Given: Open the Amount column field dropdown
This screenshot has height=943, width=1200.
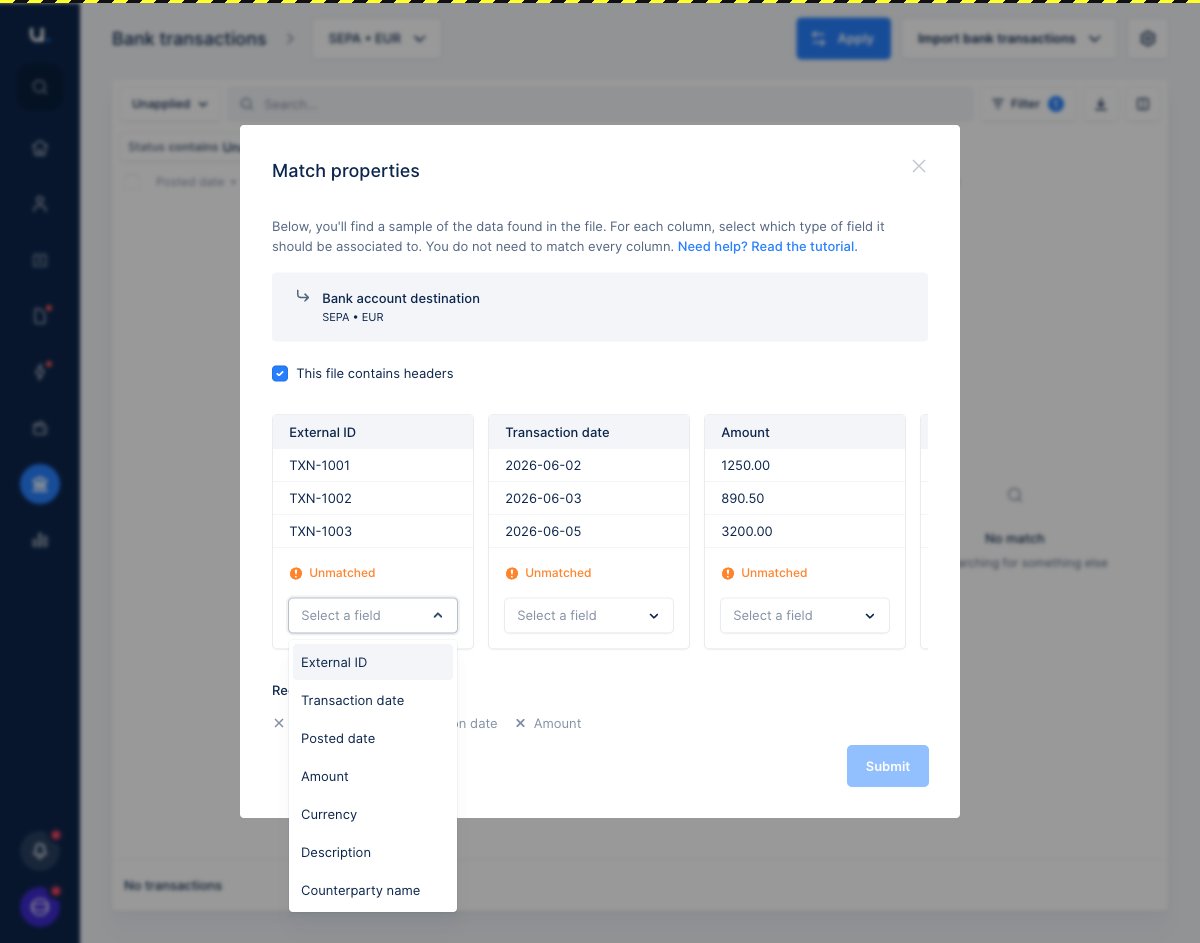Looking at the screenshot, I should tap(805, 615).
